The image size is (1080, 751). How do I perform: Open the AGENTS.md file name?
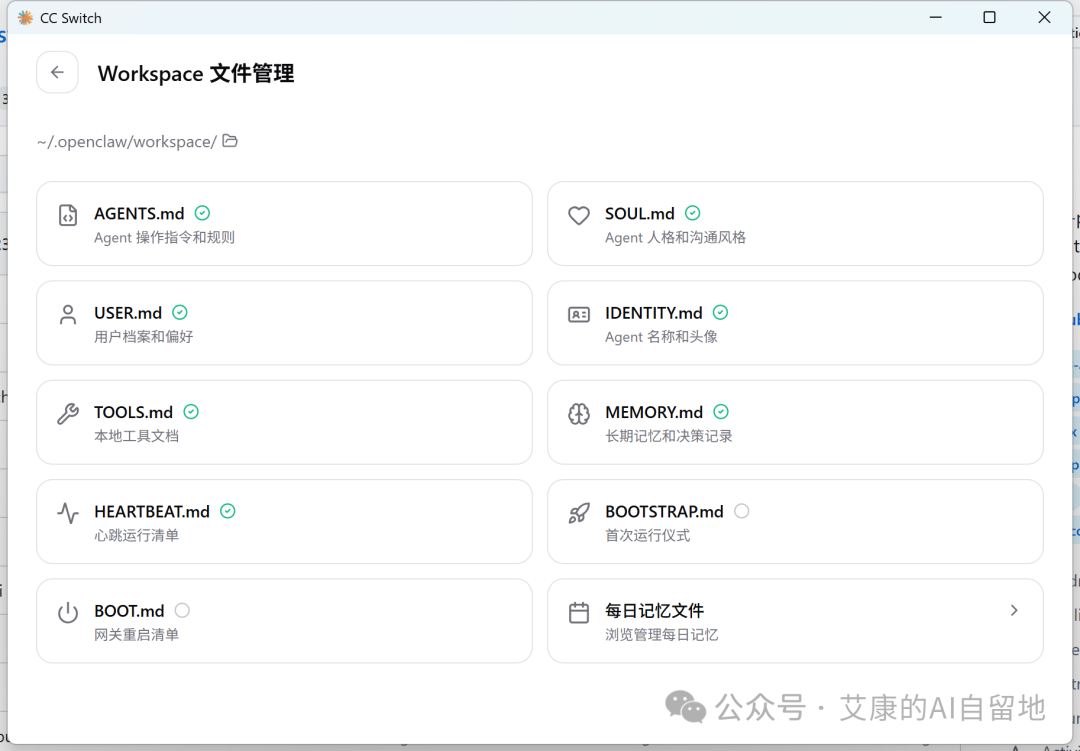(x=139, y=214)
